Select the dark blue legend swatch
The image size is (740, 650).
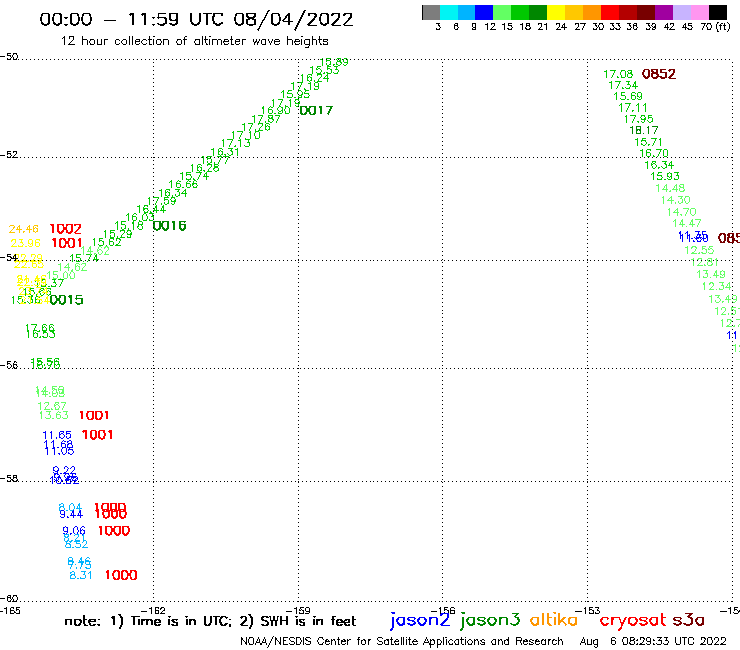(484, 12)
